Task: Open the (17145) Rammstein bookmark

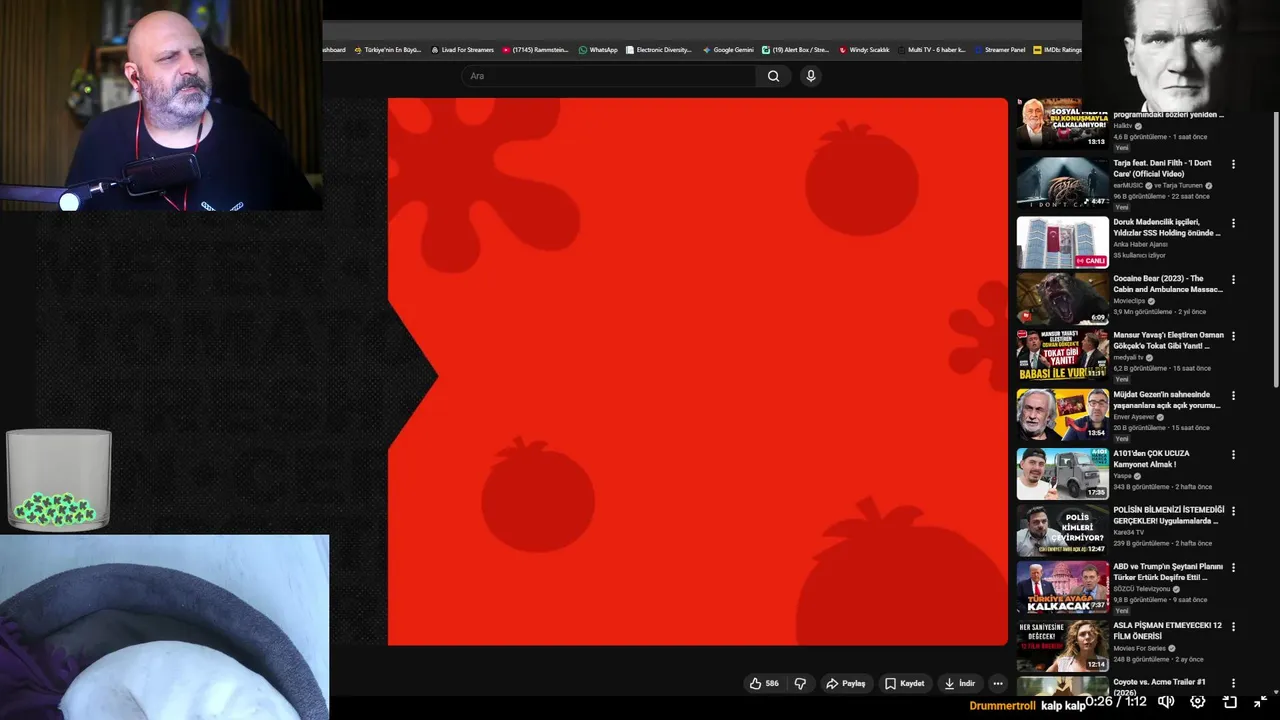Action: point(536,50)
